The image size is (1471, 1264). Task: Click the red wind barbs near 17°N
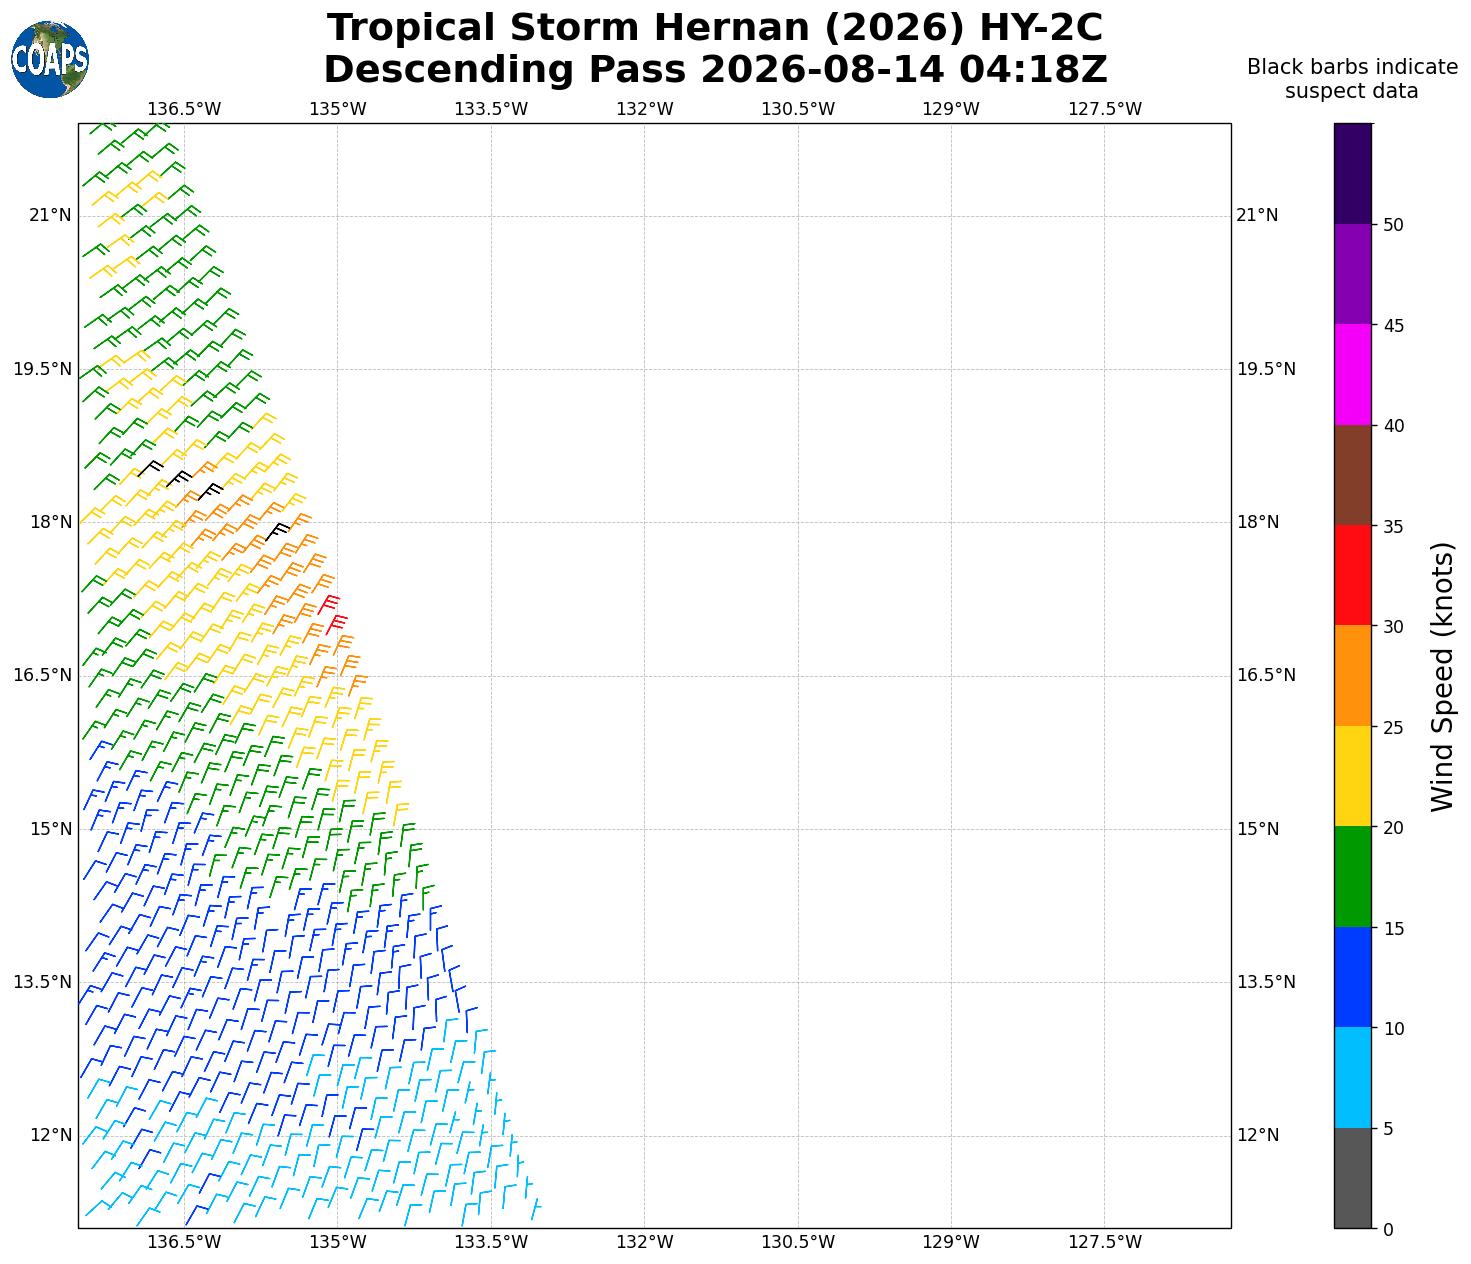click(333, 612)
